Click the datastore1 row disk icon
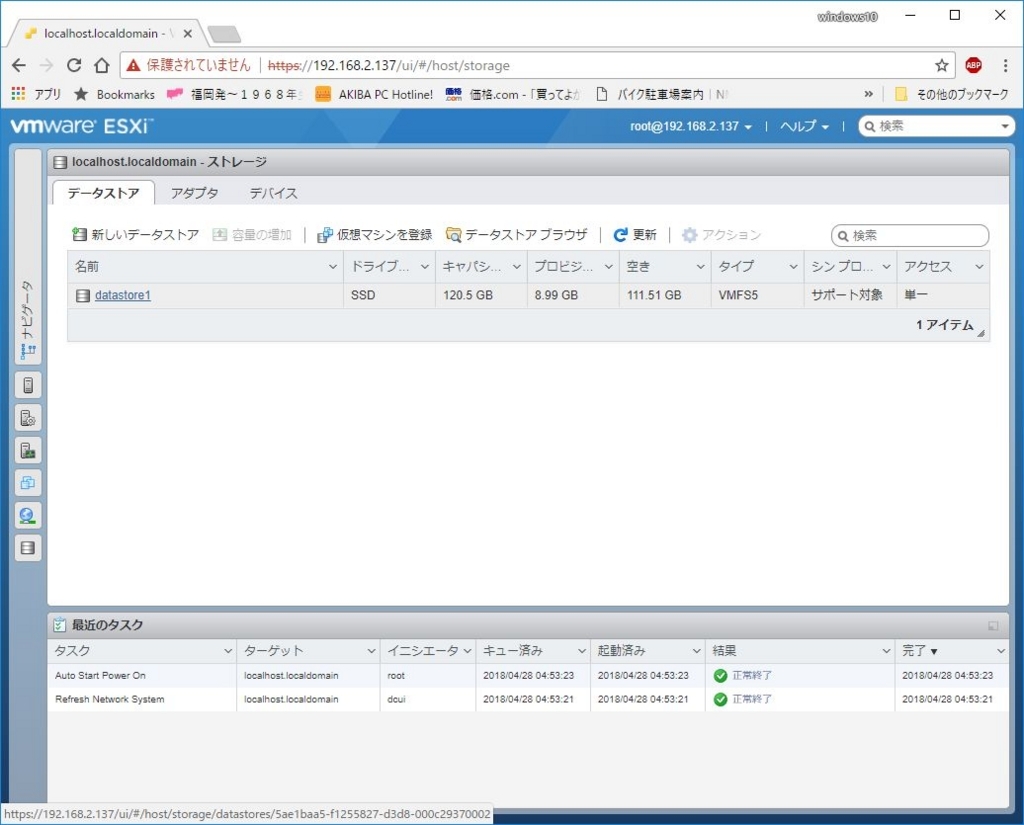 [x=82, y=296]
